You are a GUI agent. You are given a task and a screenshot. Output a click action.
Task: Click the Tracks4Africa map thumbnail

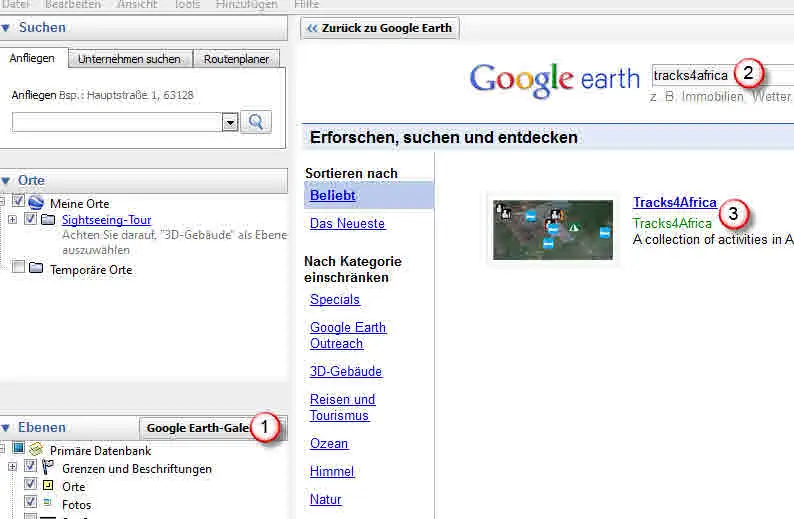pyautogui.click(x=552, y=230)
